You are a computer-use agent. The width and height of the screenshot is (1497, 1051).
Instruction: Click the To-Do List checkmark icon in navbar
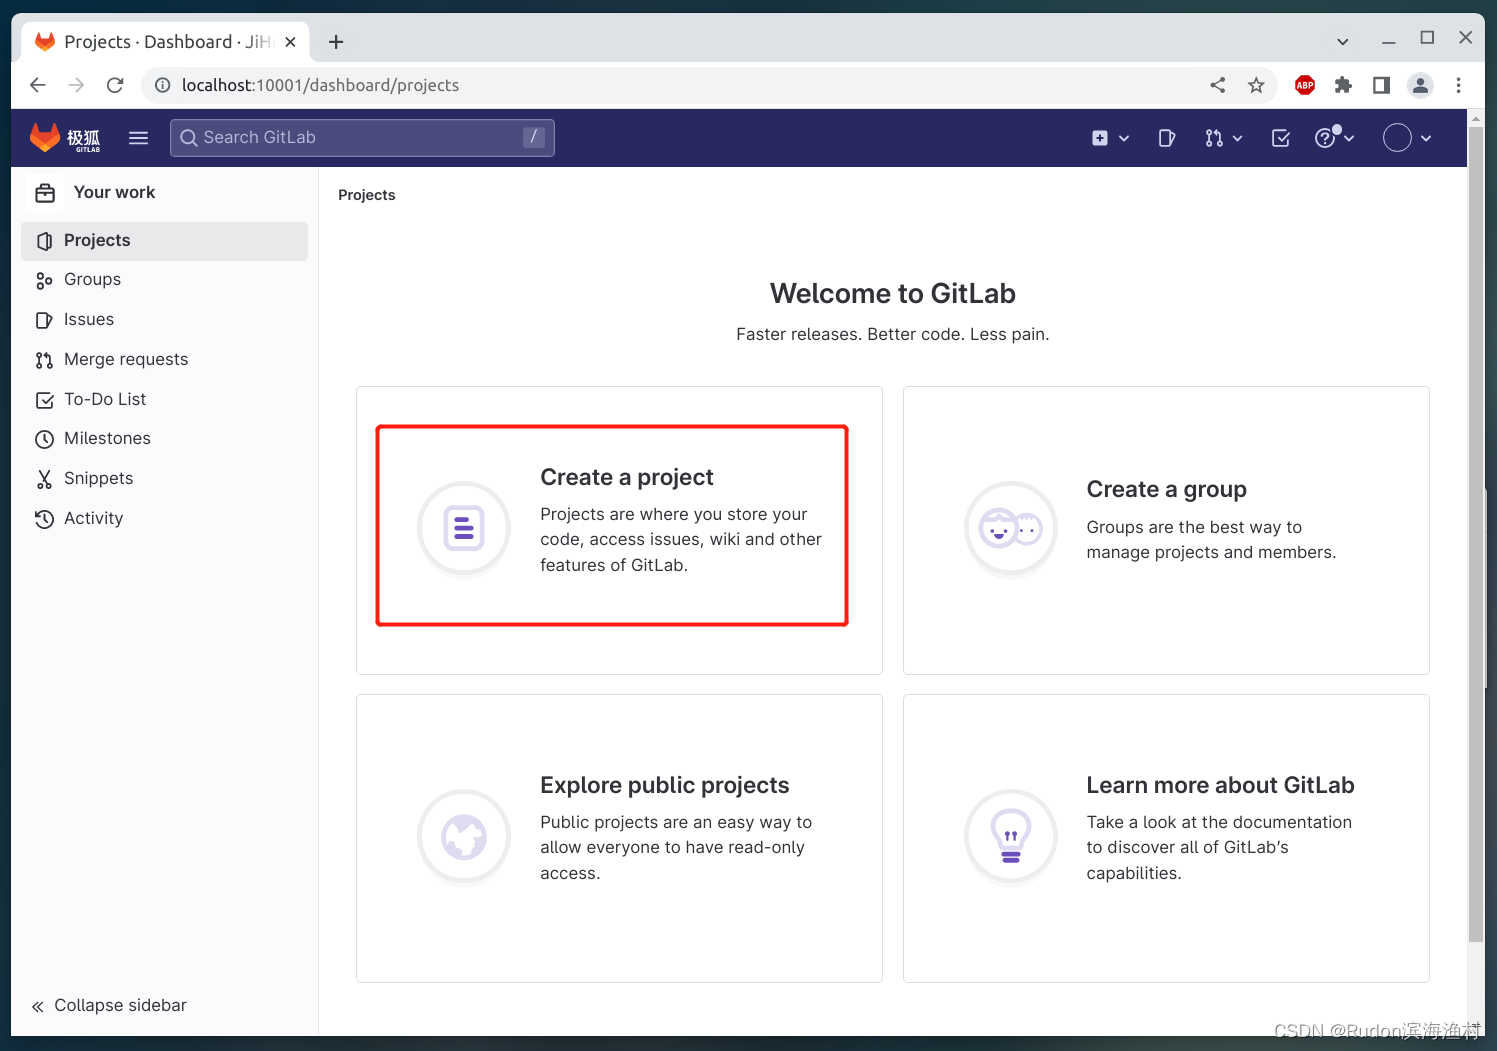pos(1281,138)
